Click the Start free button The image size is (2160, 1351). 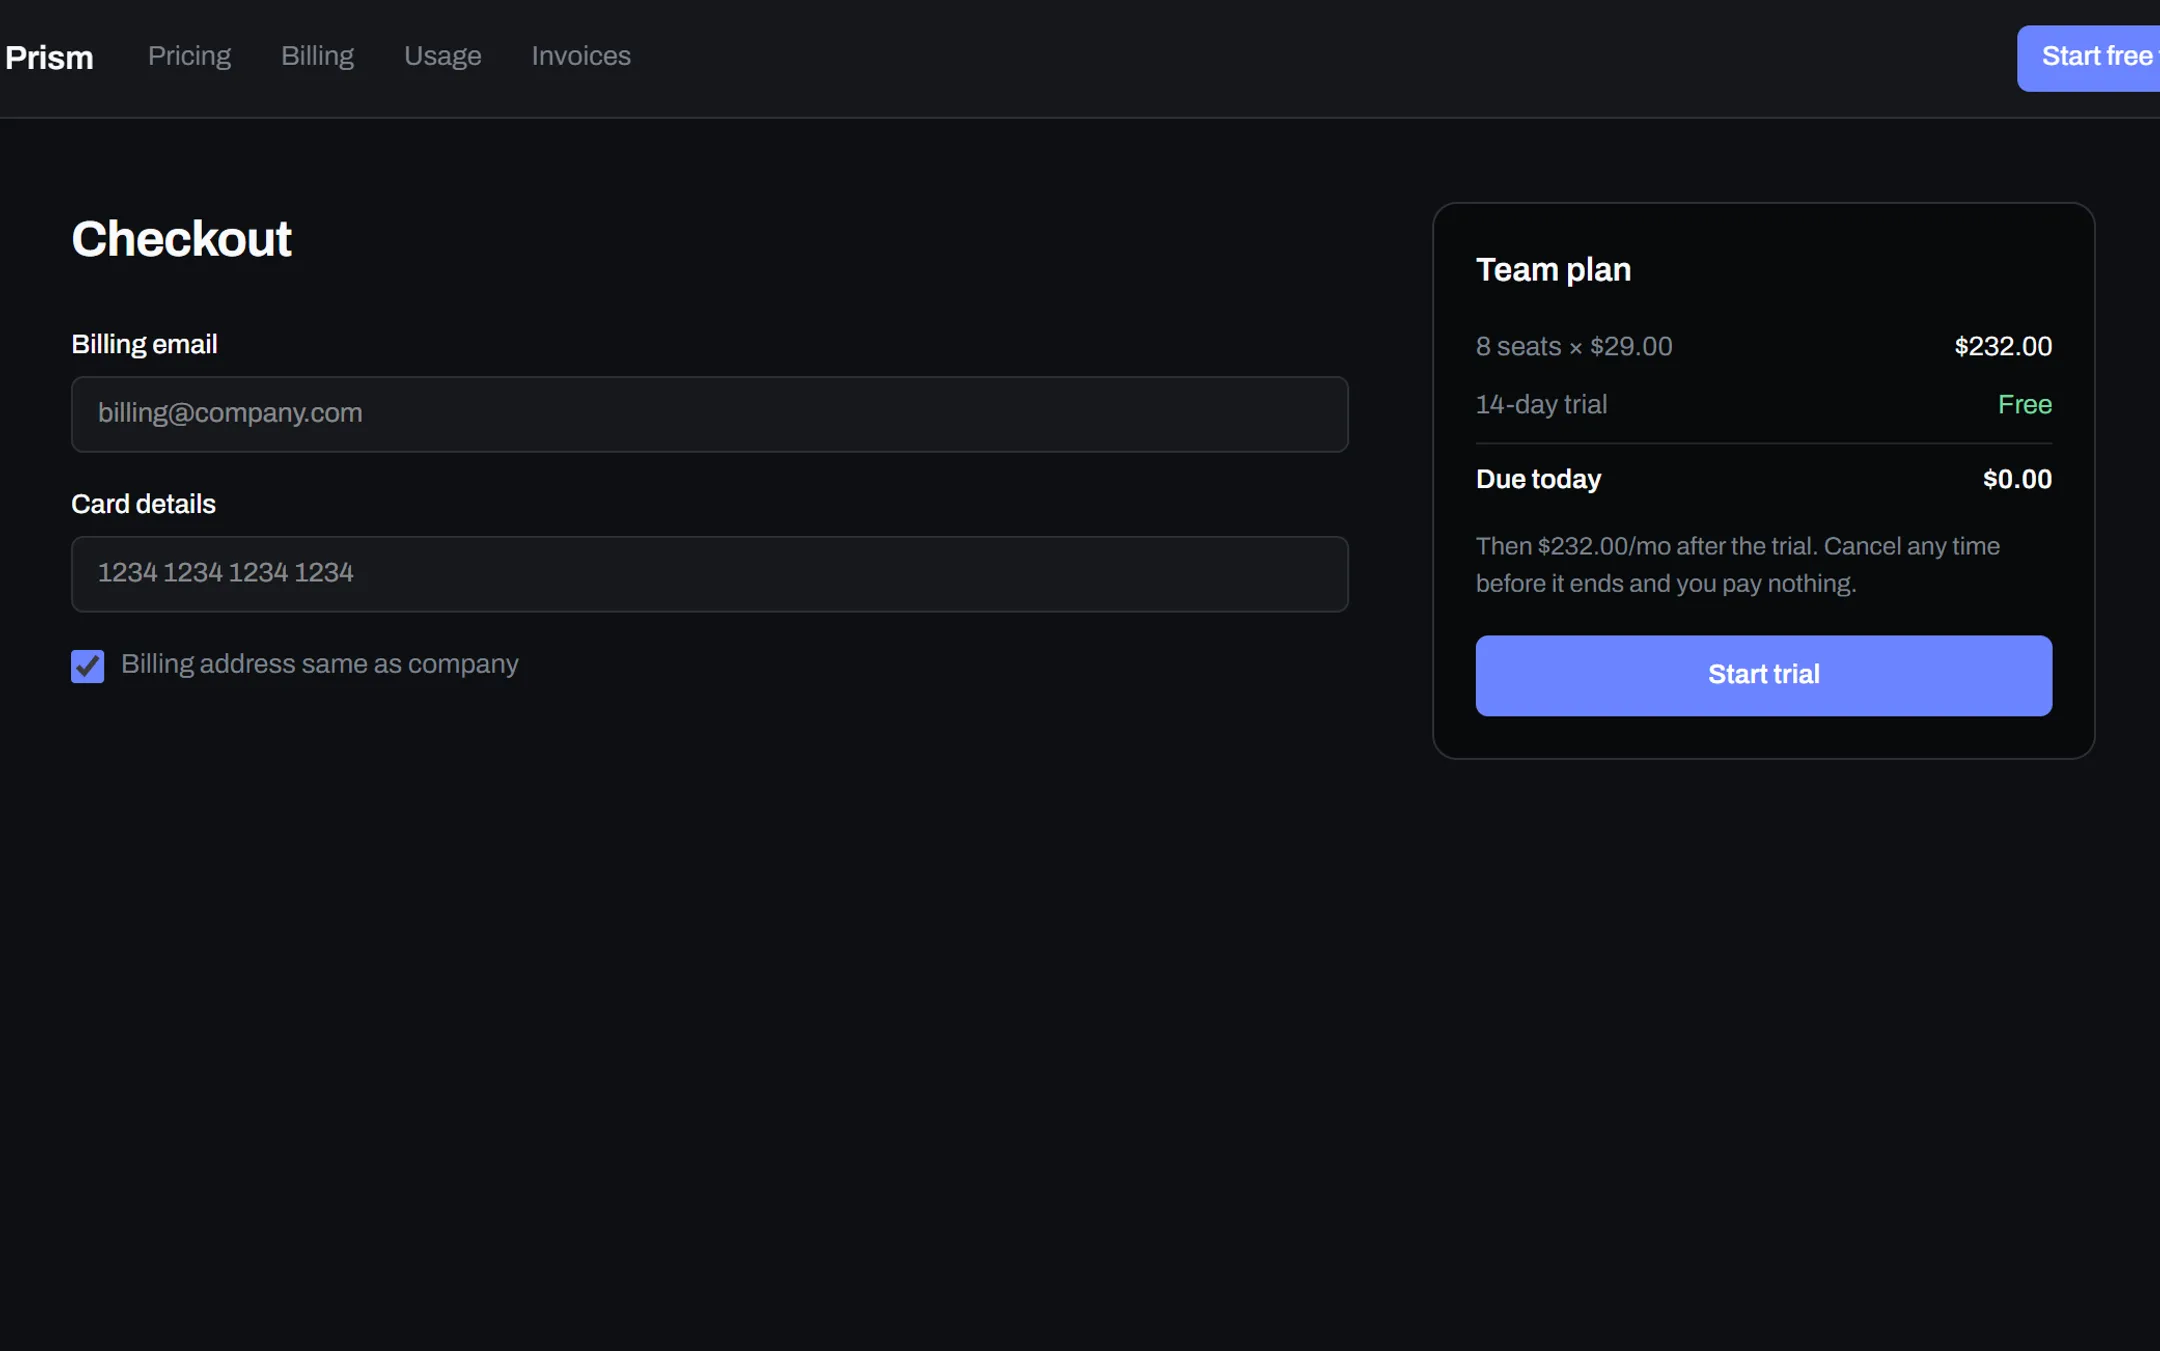pos(2088,58)
